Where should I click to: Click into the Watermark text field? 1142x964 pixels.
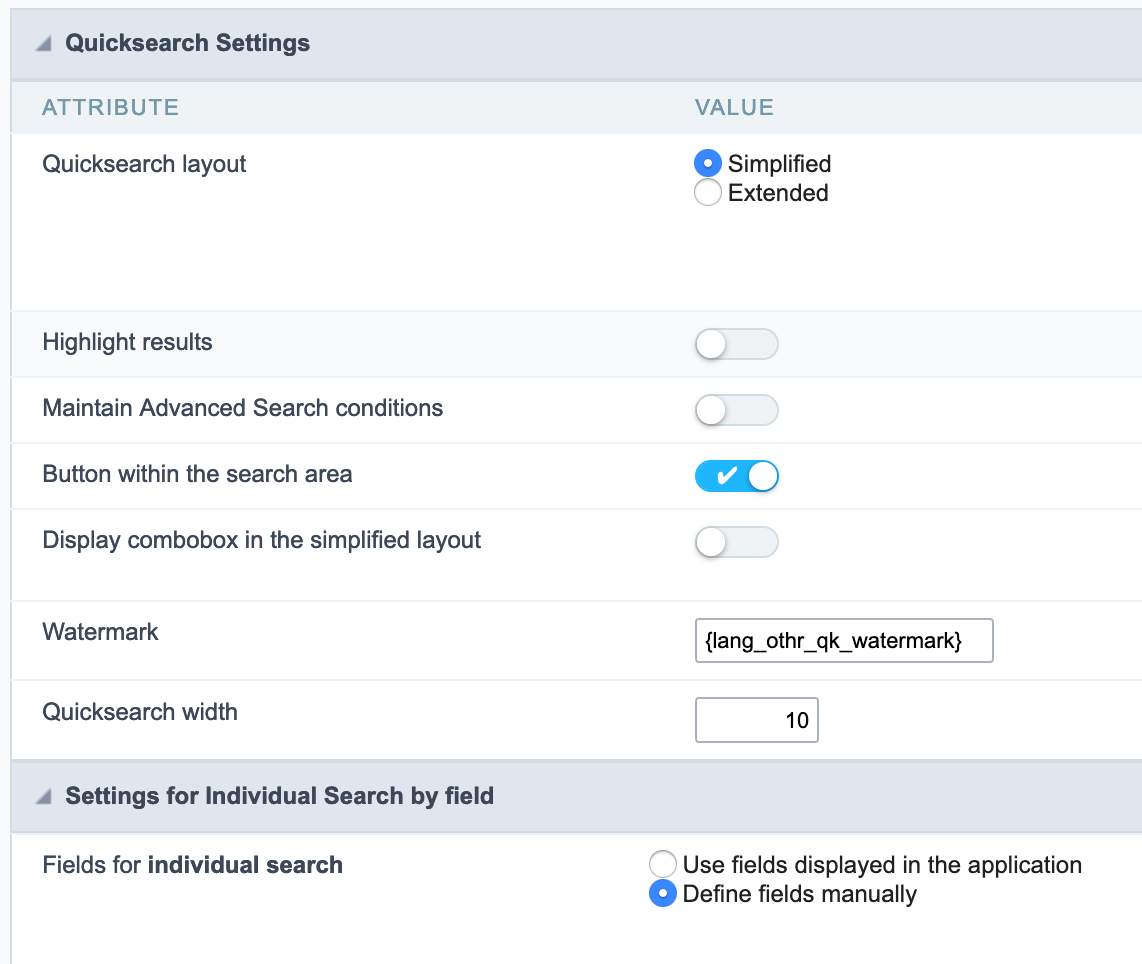[843, 641]
